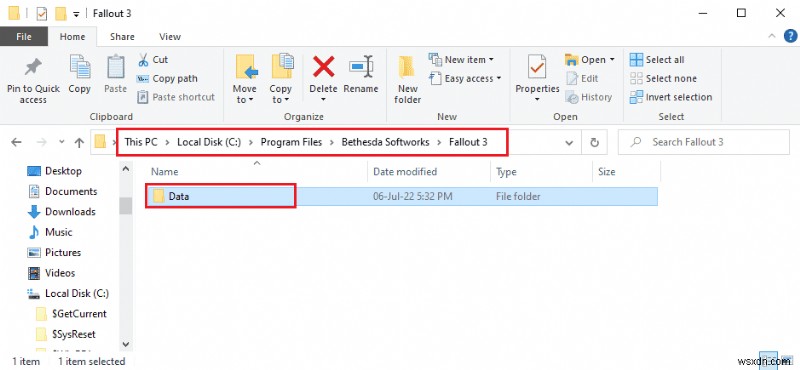Click the Copy ribbon icon
Image resolution: width=800 pixels, height=370 pixels.
pyautogui.click(x=80, y=68)
